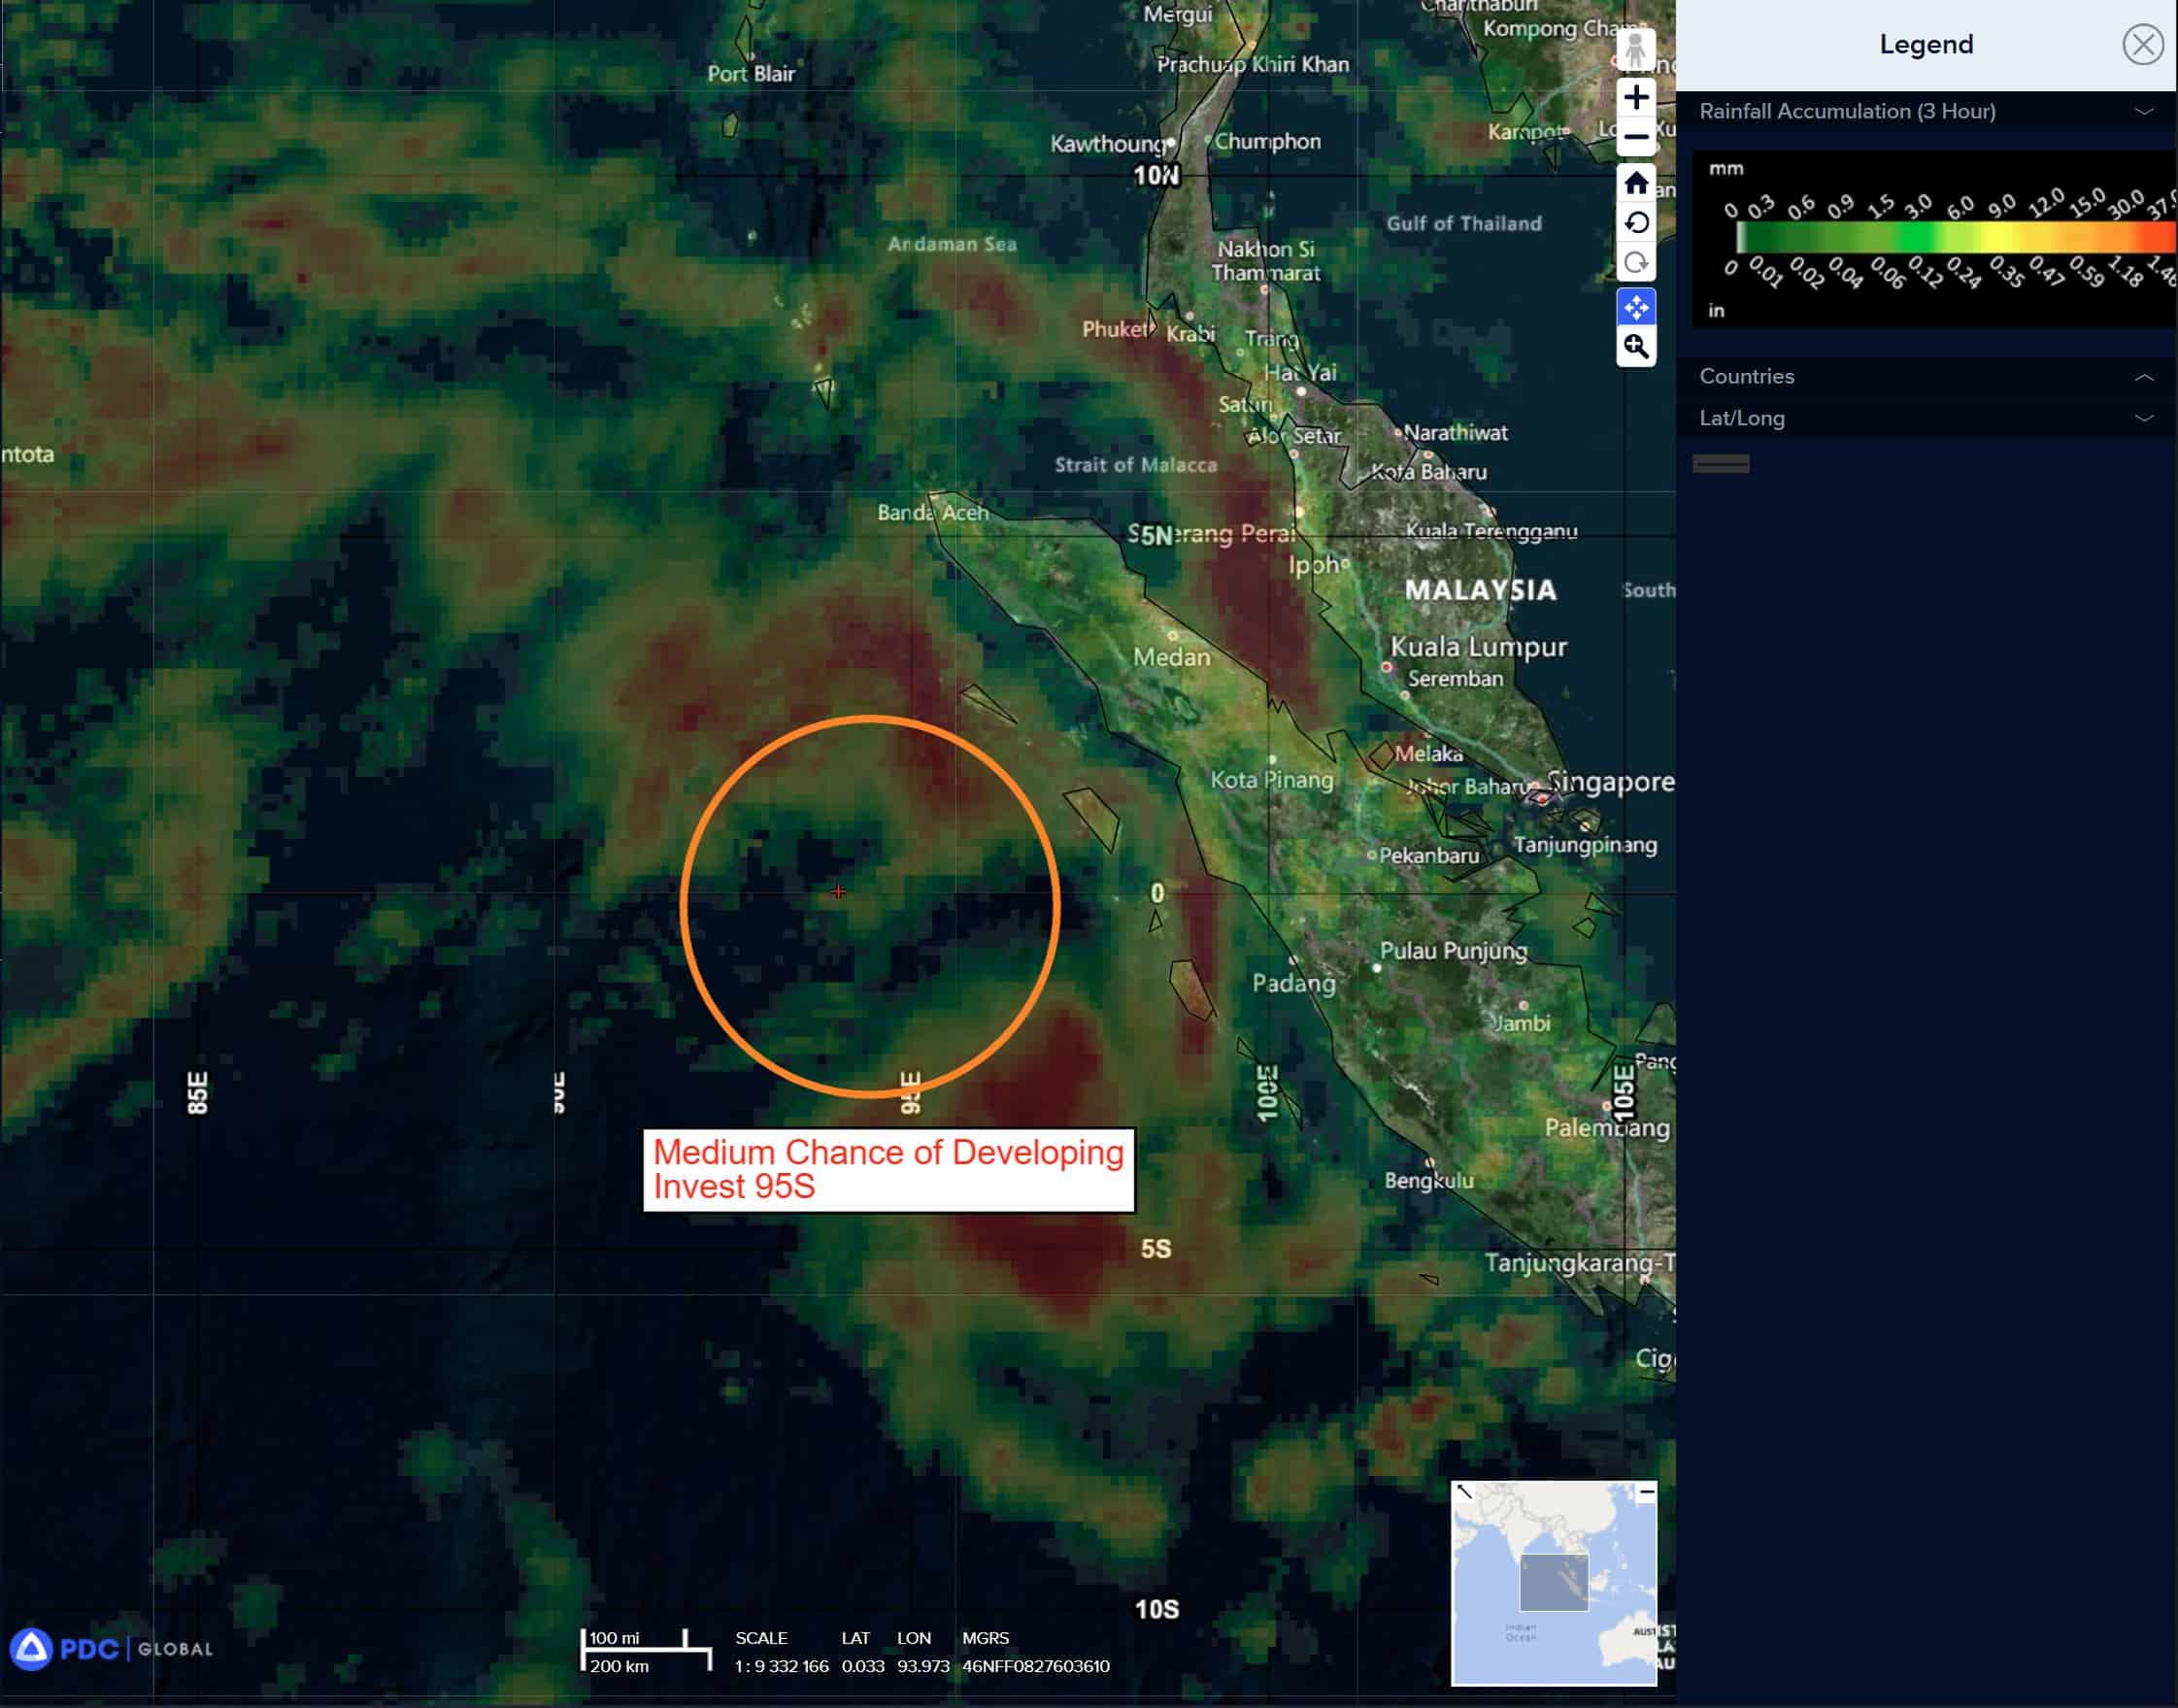Zoom in with the plus button
The height and width of the screenshot is (1708, 2178).
click(x=1635, y=97)
